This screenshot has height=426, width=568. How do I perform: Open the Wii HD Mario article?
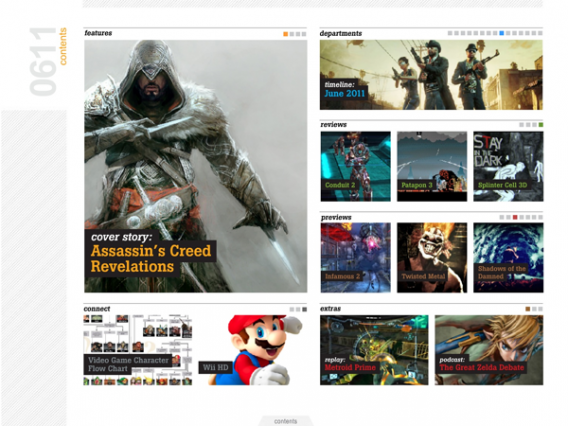252,350
